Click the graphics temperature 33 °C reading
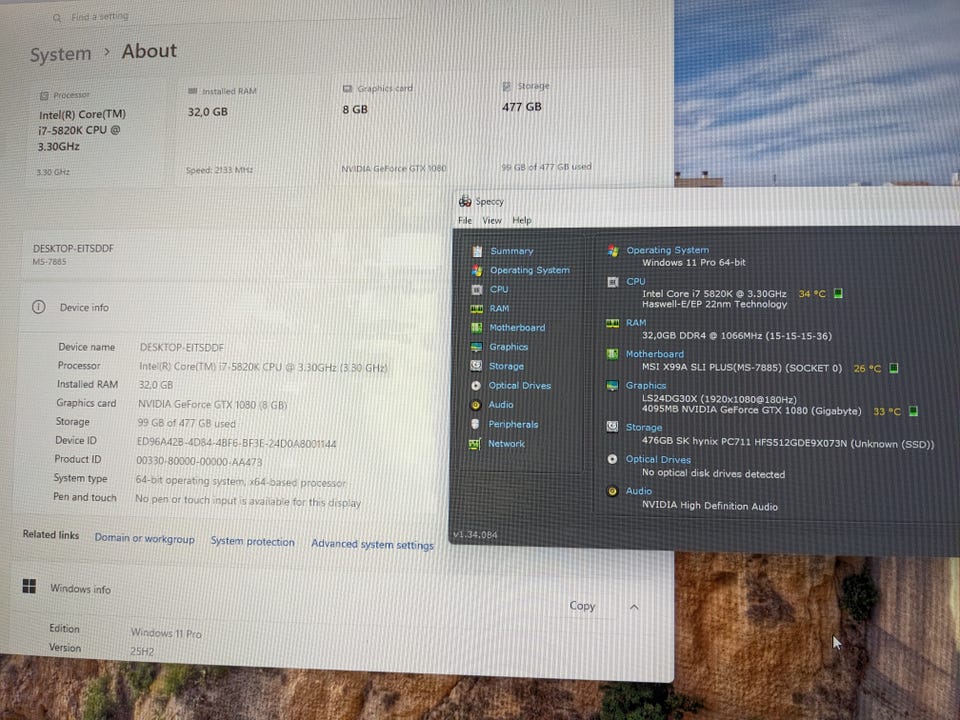This screenshot has height=720, width=960. pyautogui.click(x=887, y=411)
